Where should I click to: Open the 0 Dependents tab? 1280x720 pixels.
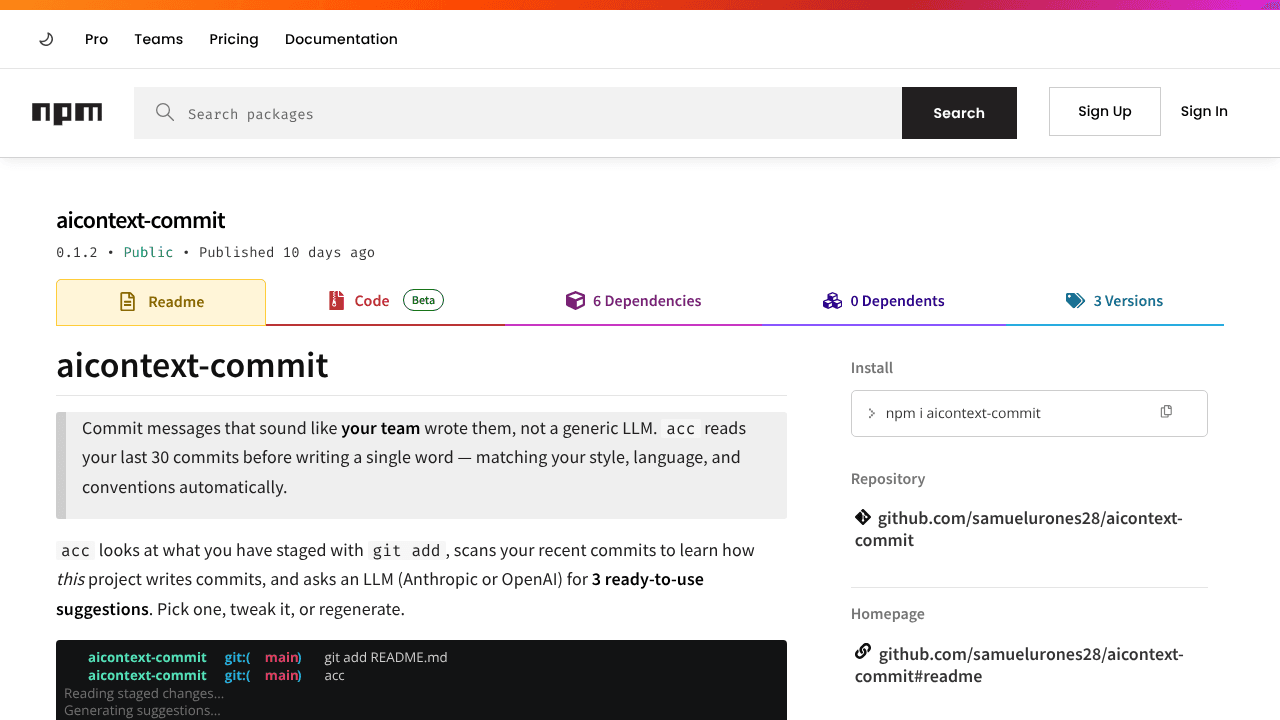coord(883,301)
